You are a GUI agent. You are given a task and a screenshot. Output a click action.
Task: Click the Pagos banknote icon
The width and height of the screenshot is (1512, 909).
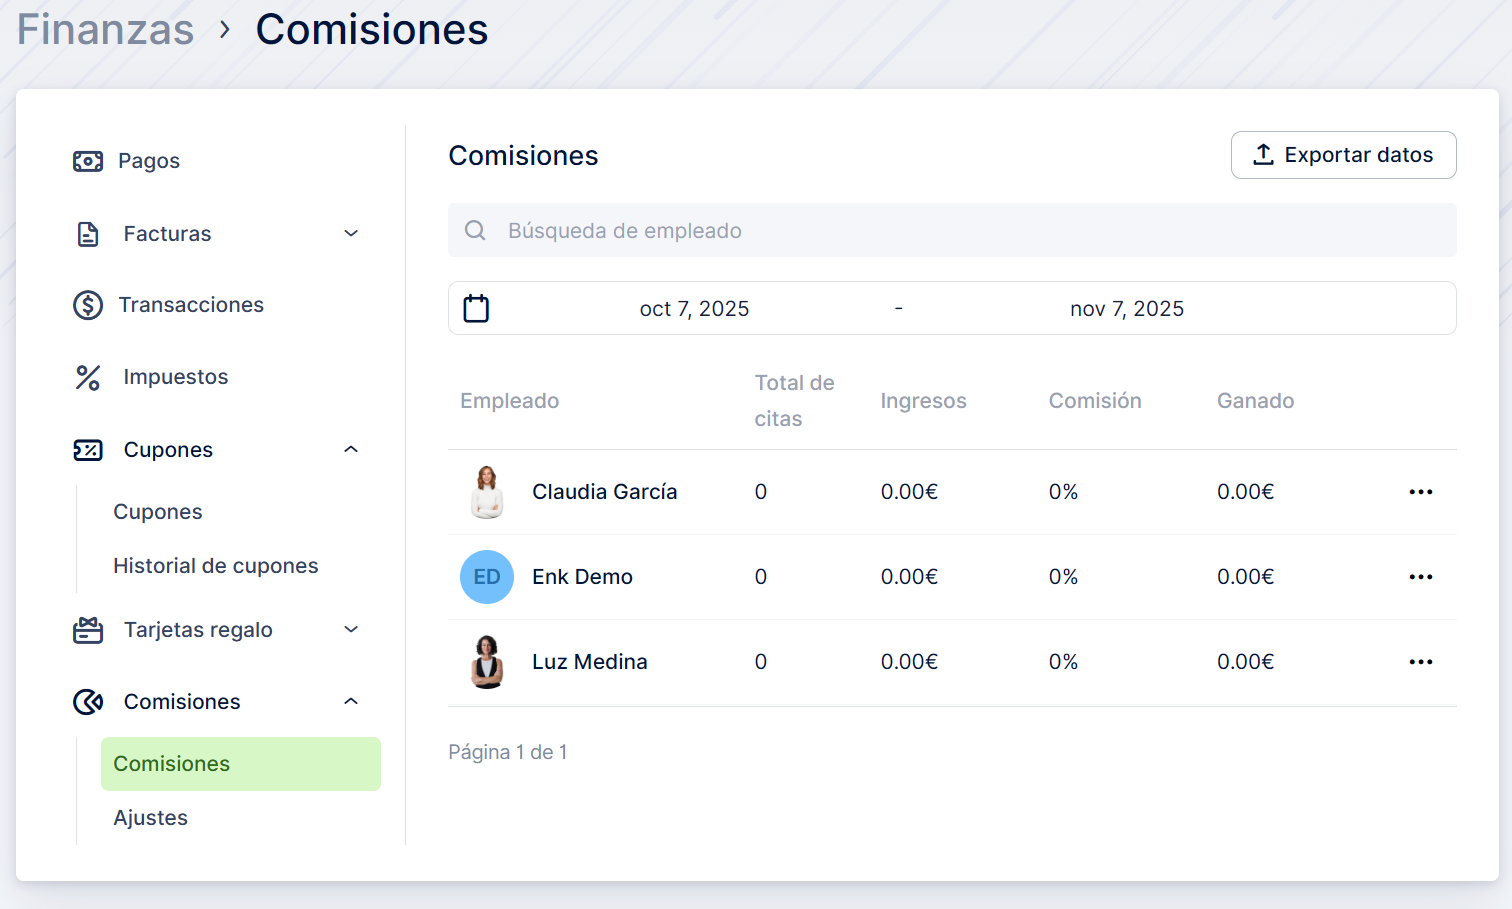(88, 161)
